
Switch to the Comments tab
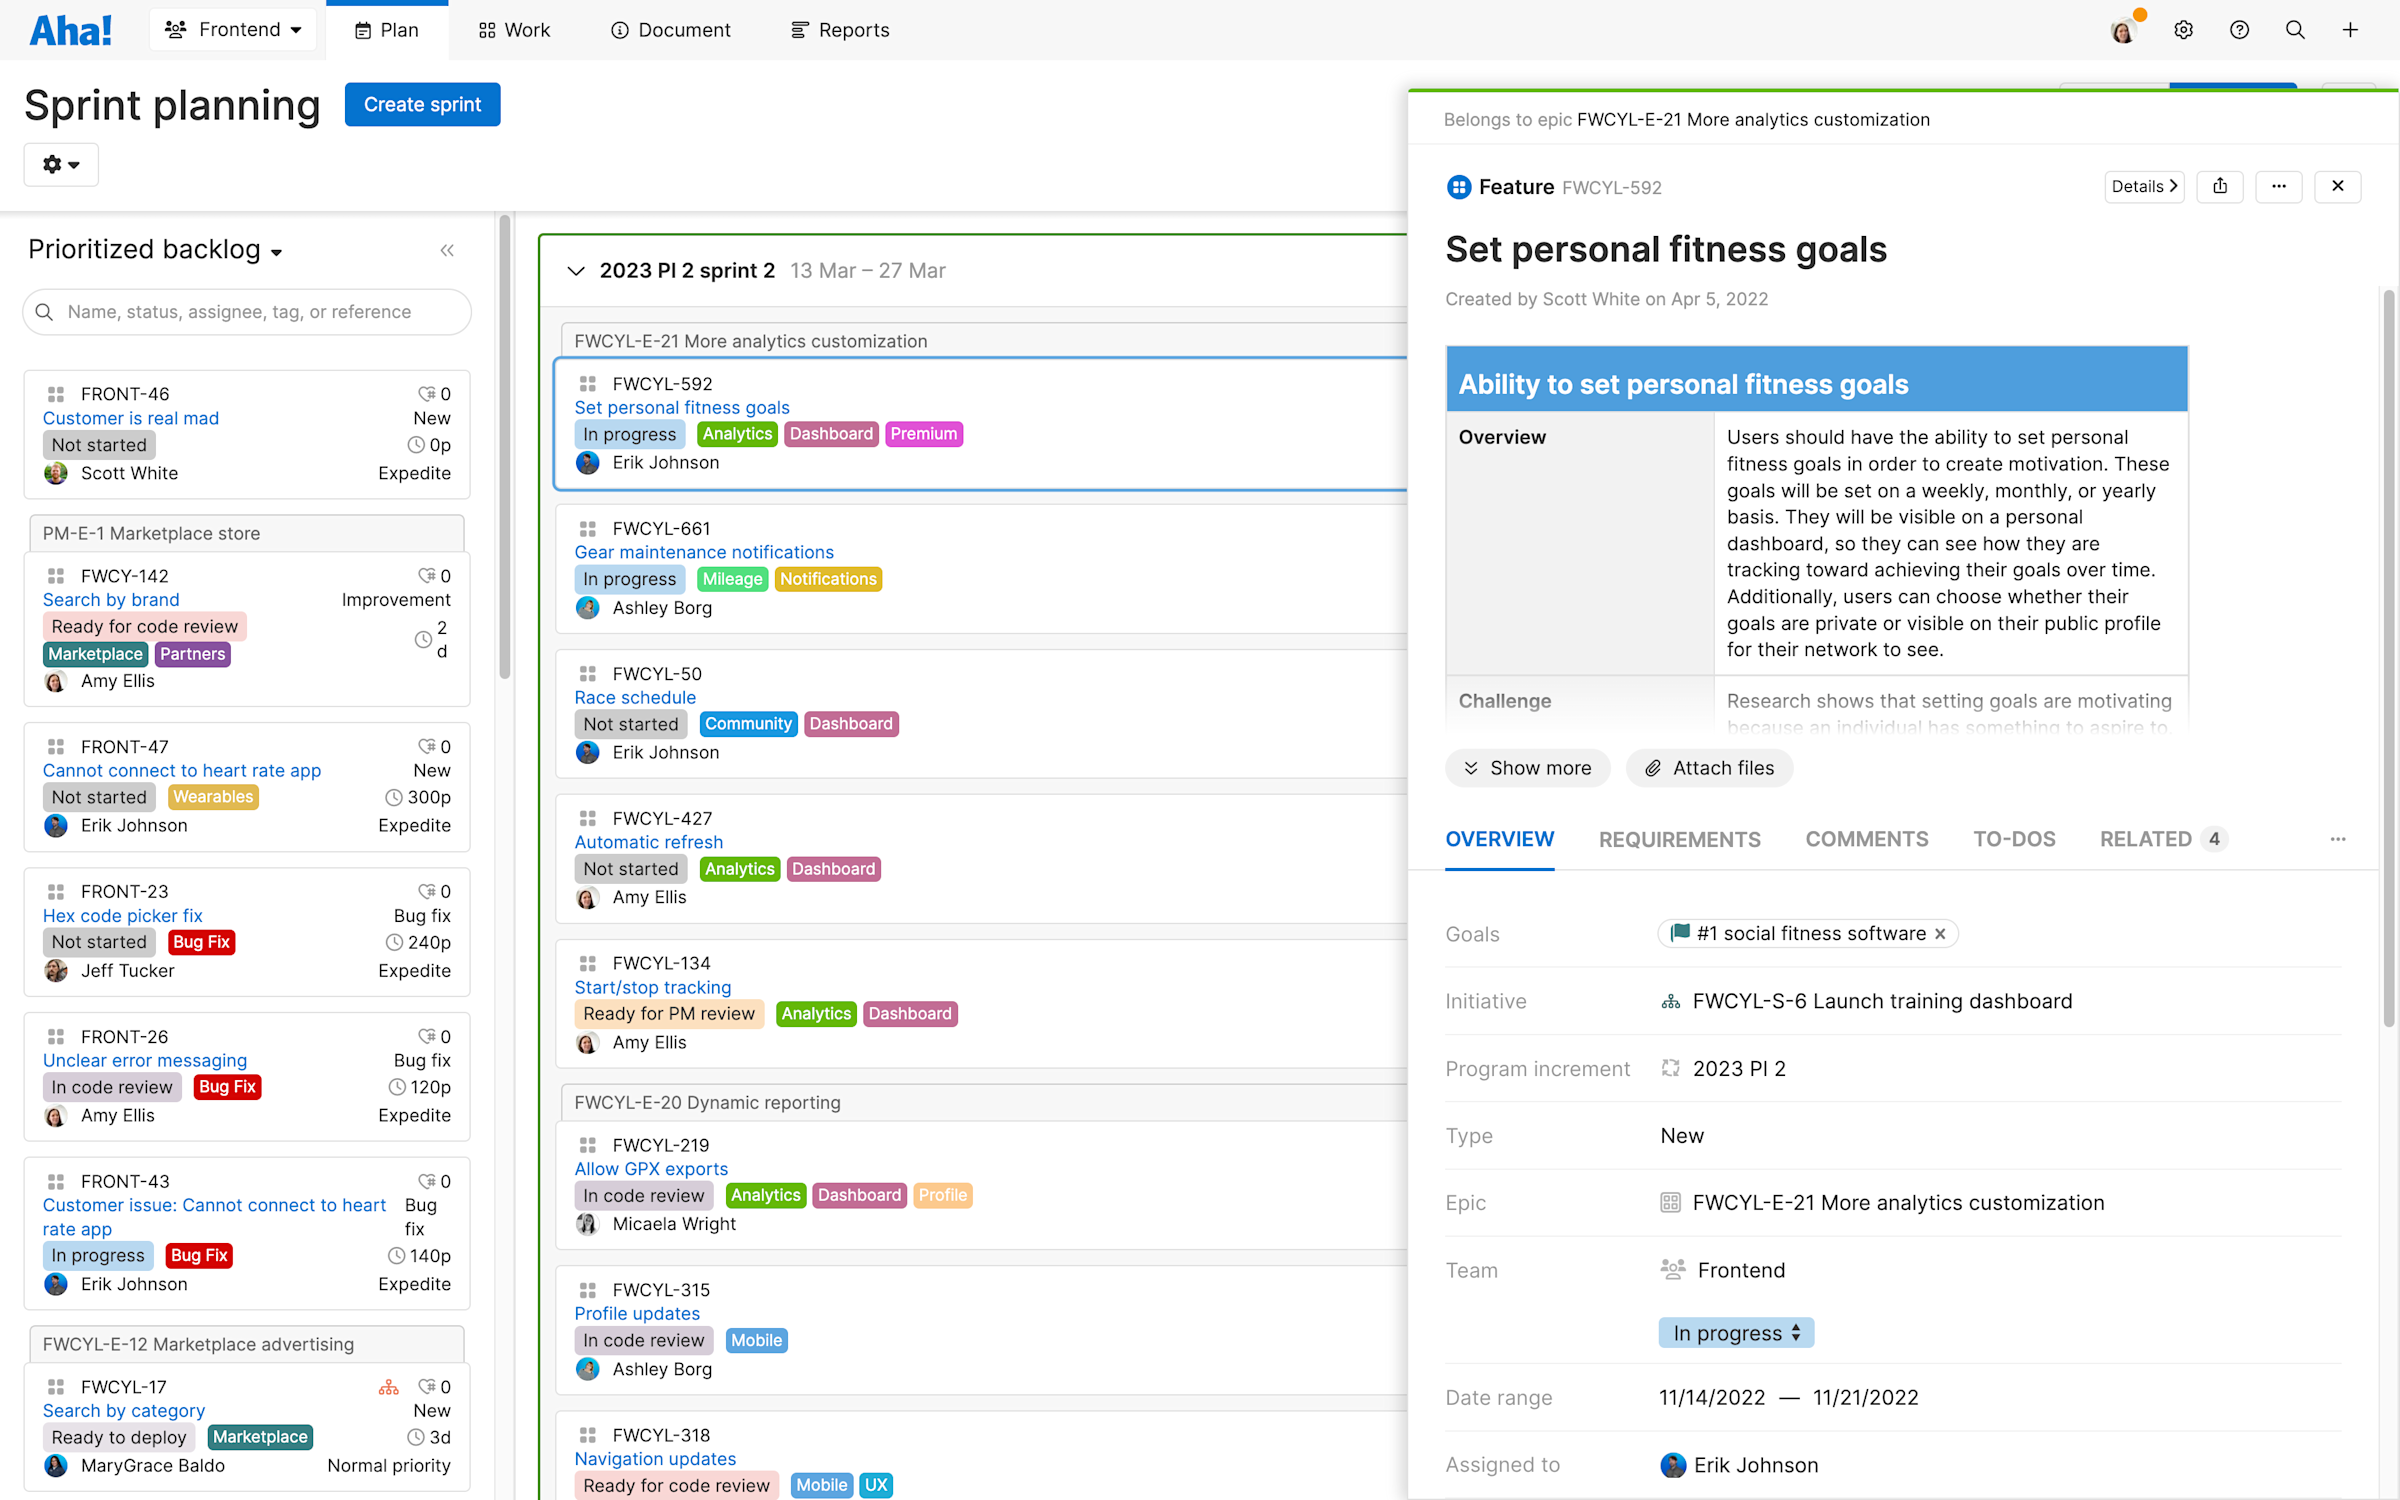tap(1866, 839)
